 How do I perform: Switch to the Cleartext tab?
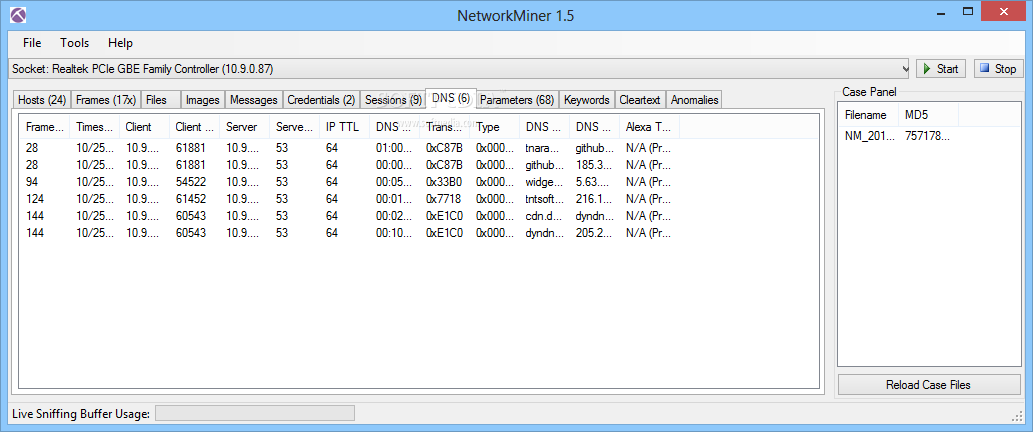point(640,100)
